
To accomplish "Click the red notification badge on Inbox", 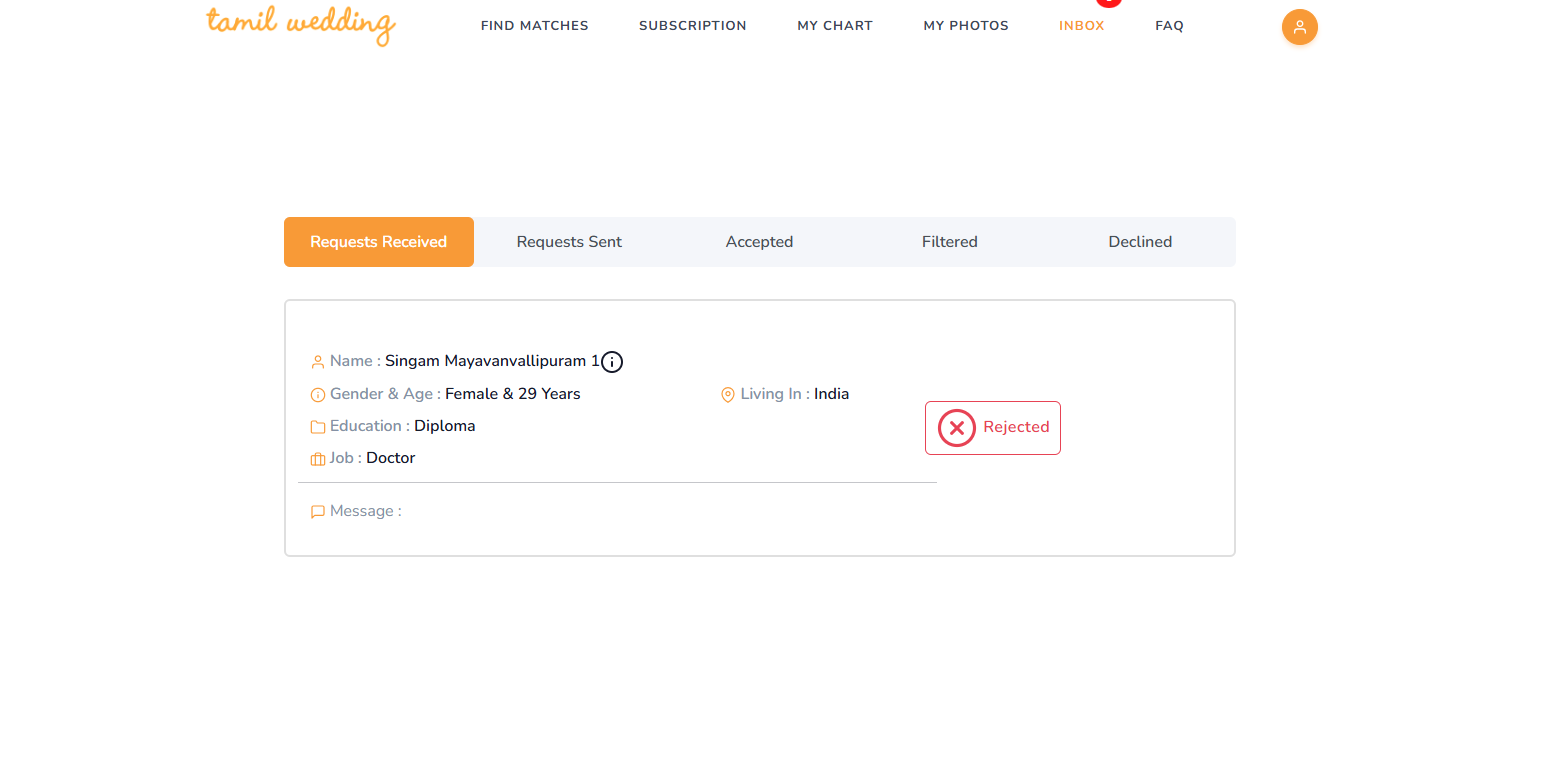I will point(1108,3).
